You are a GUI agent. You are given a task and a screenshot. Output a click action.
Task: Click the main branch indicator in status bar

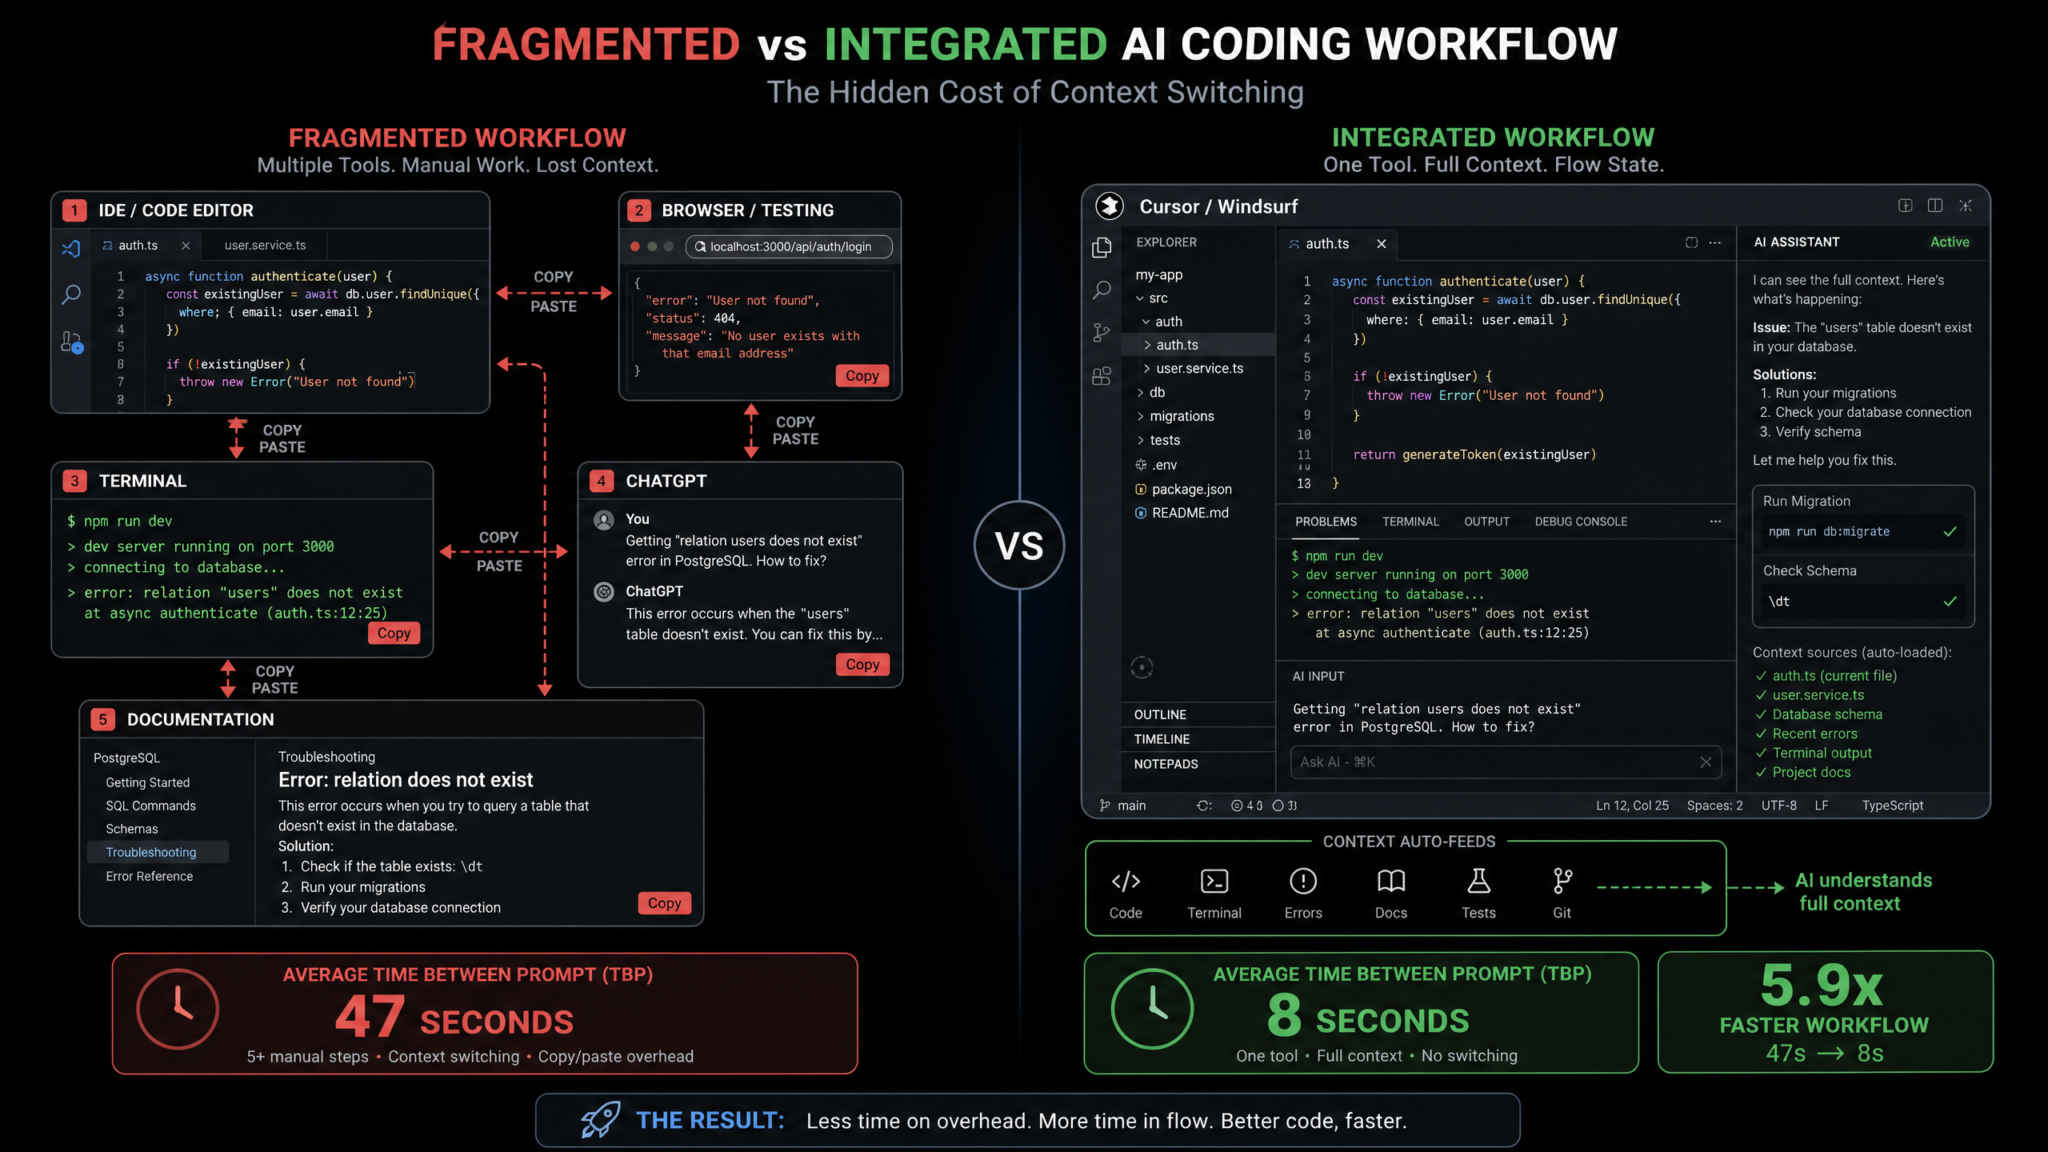tap(1123, 805)
